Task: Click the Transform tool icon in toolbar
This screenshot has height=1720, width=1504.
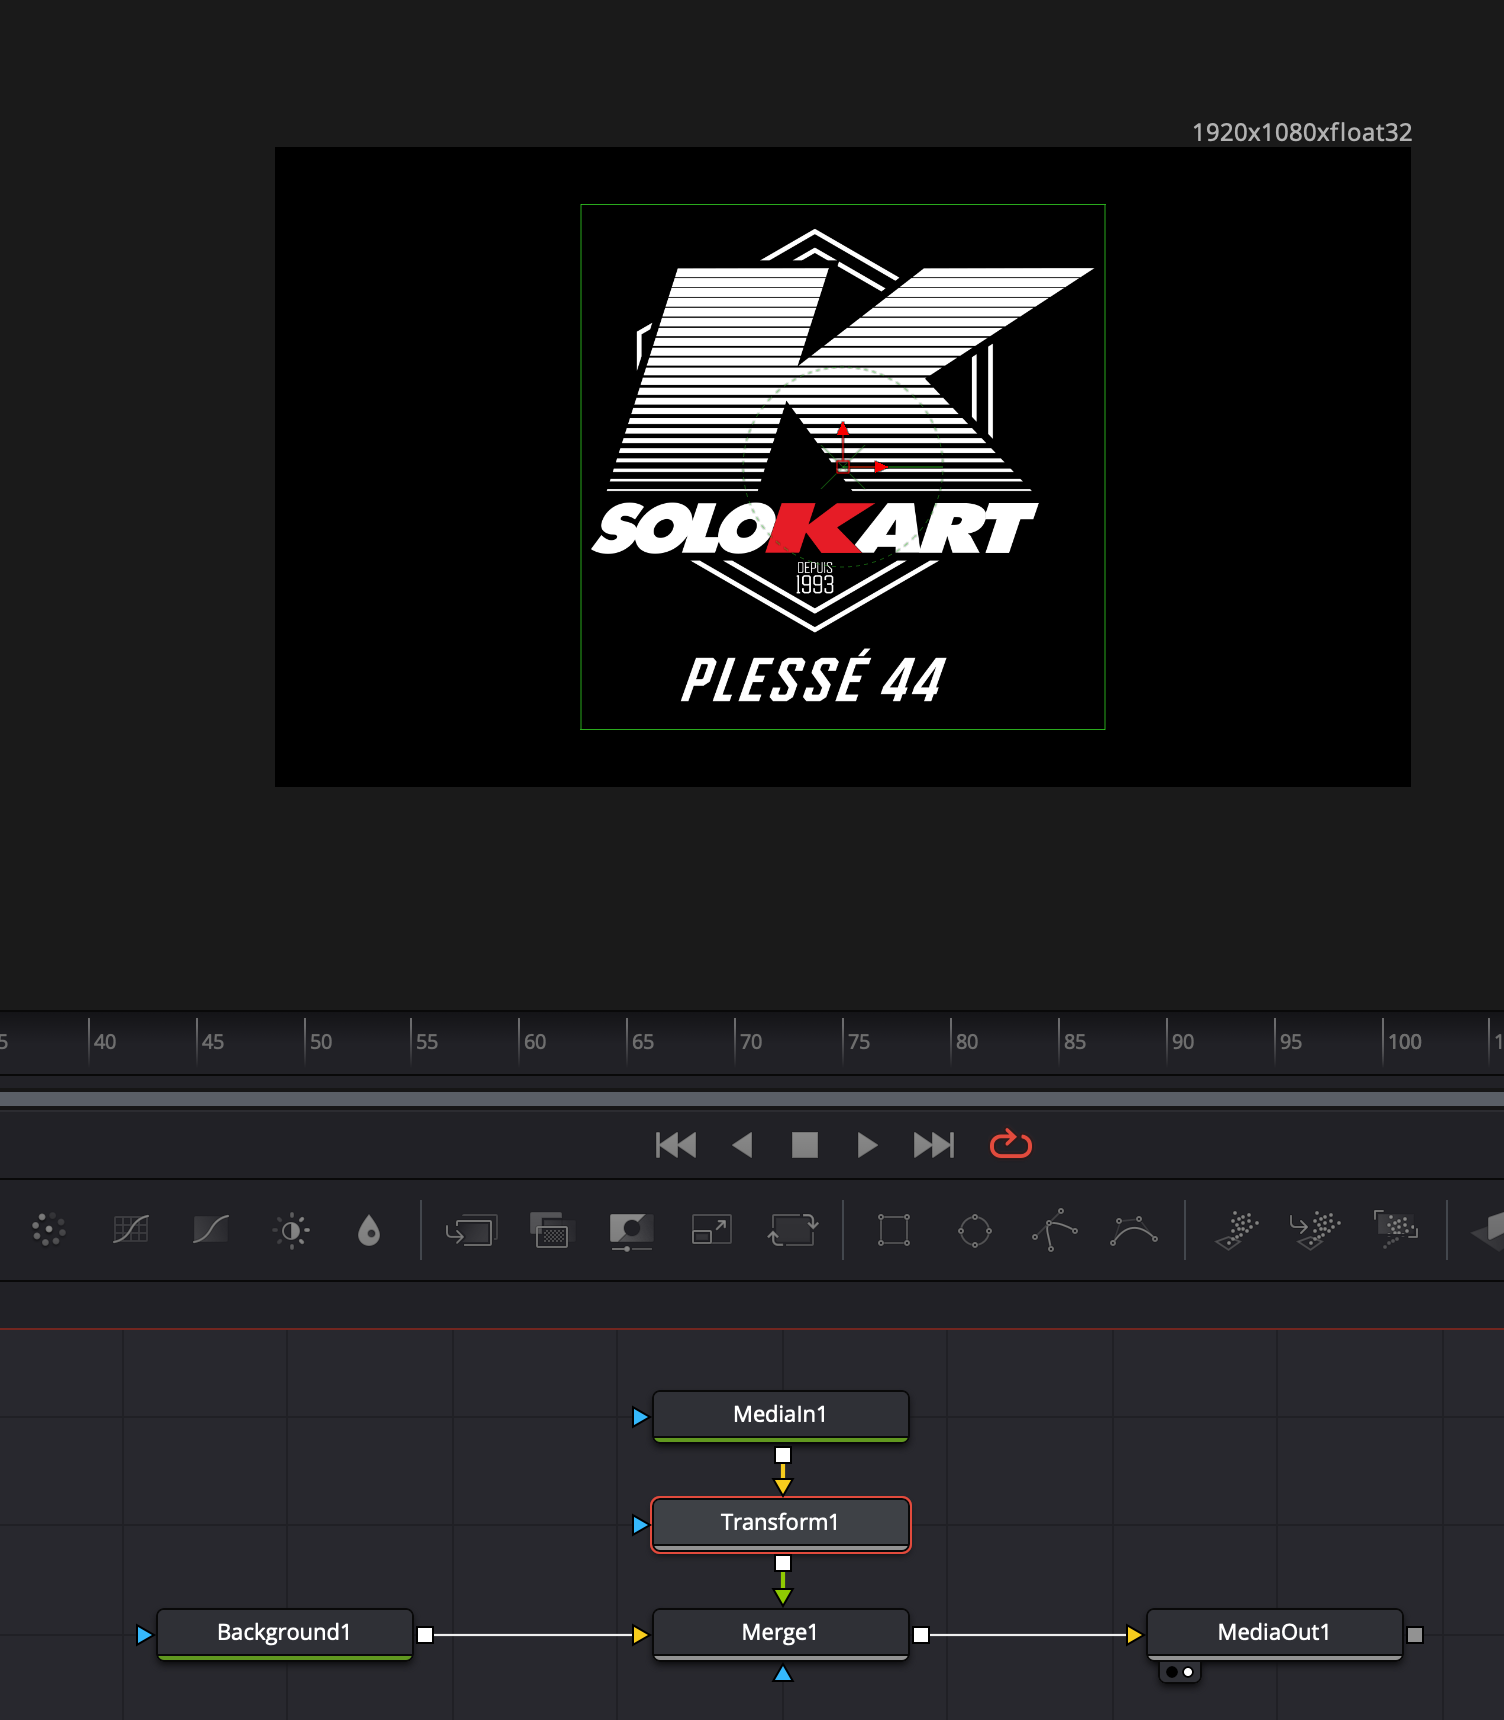Action: click(x=792, y=1230)
